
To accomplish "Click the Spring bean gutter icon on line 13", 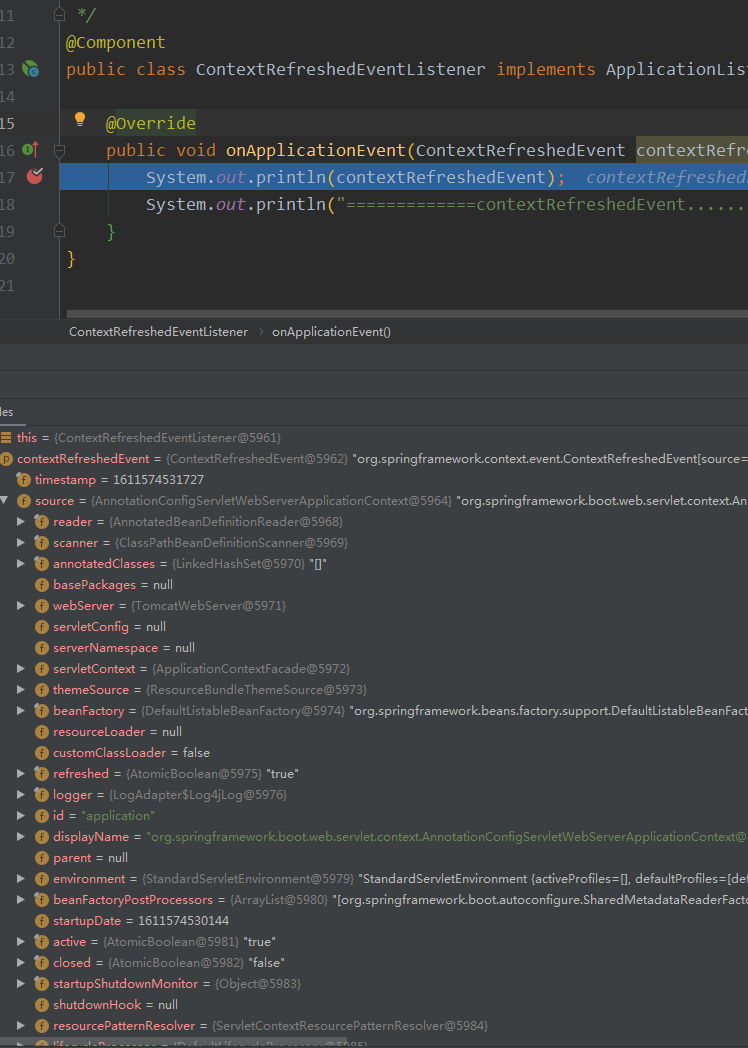I will click(x=31, y=69).
